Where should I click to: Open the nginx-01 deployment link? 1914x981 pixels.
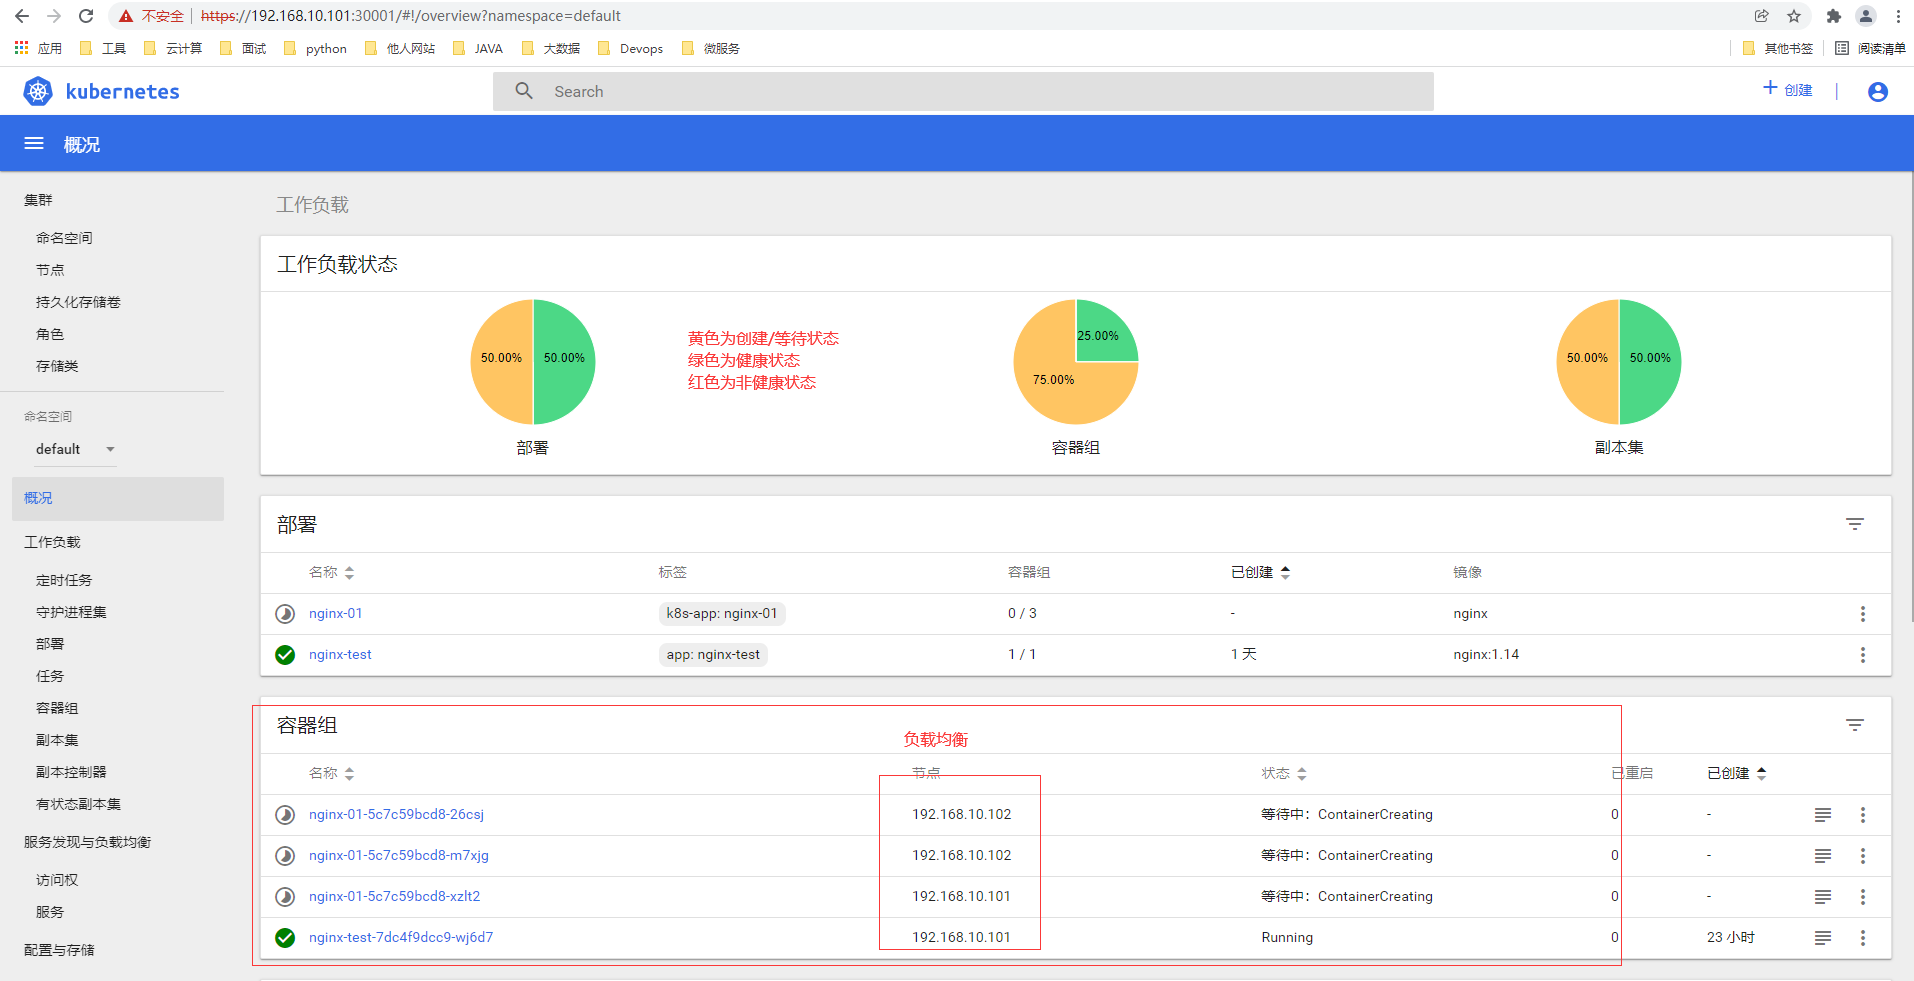click(335, 613)
